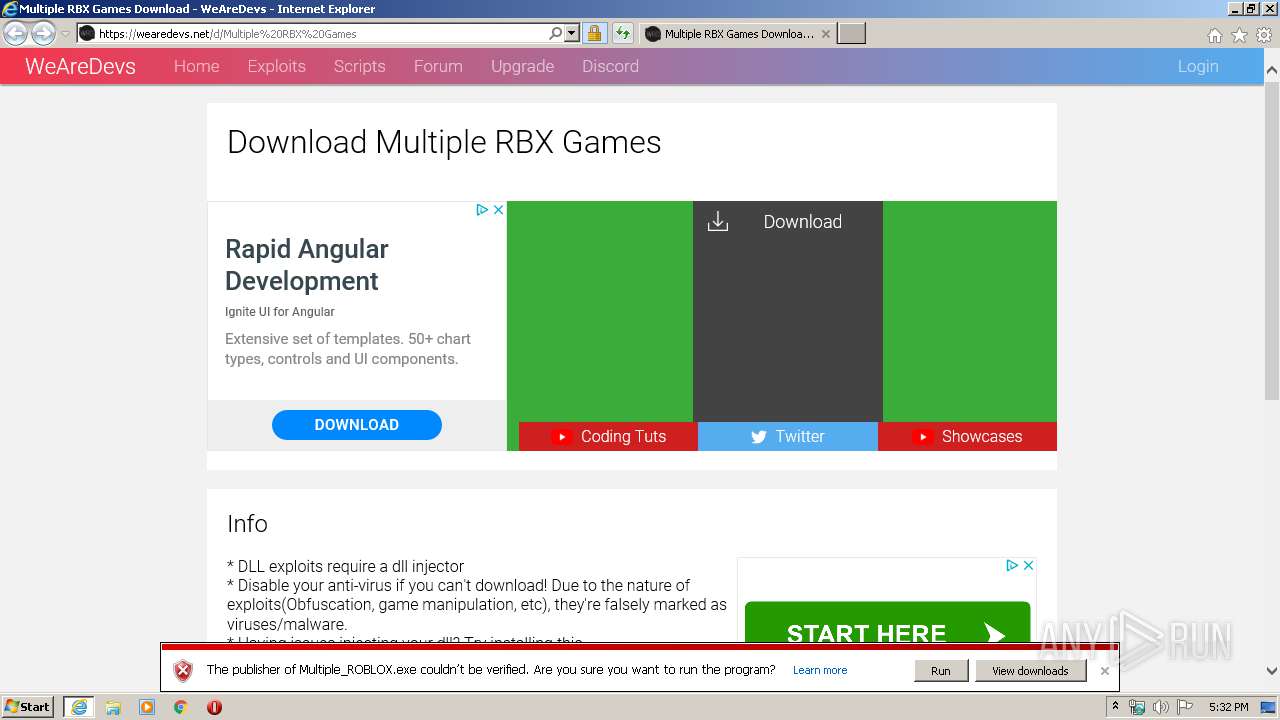Click the download arrow icon

718,222
